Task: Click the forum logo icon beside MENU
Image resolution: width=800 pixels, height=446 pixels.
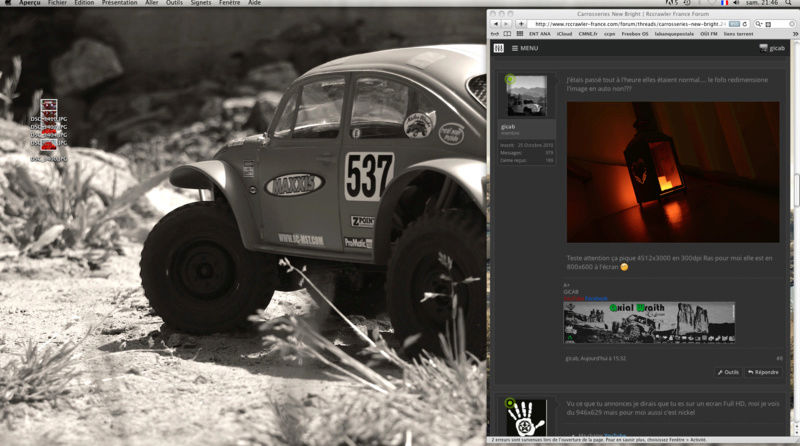Action: point(498,48)
